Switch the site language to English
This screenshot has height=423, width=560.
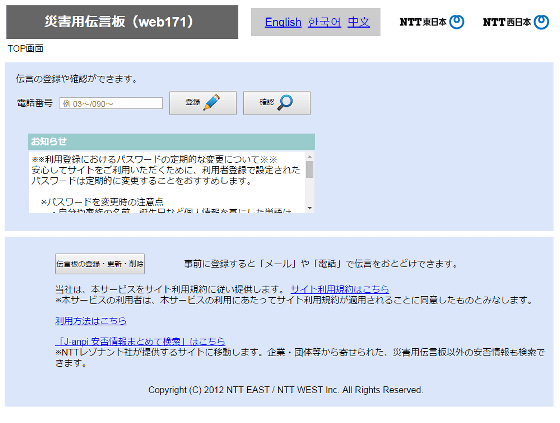(283, 23)
